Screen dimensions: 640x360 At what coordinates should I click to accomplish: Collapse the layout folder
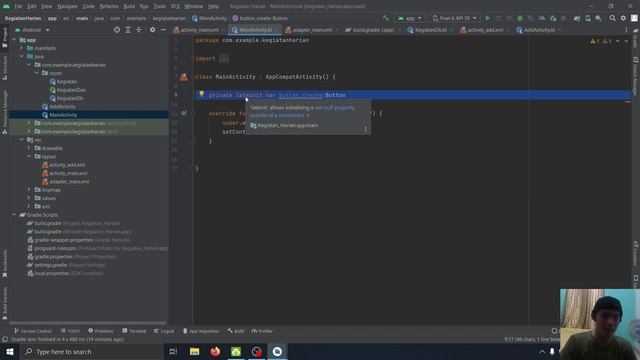(29, 156)
